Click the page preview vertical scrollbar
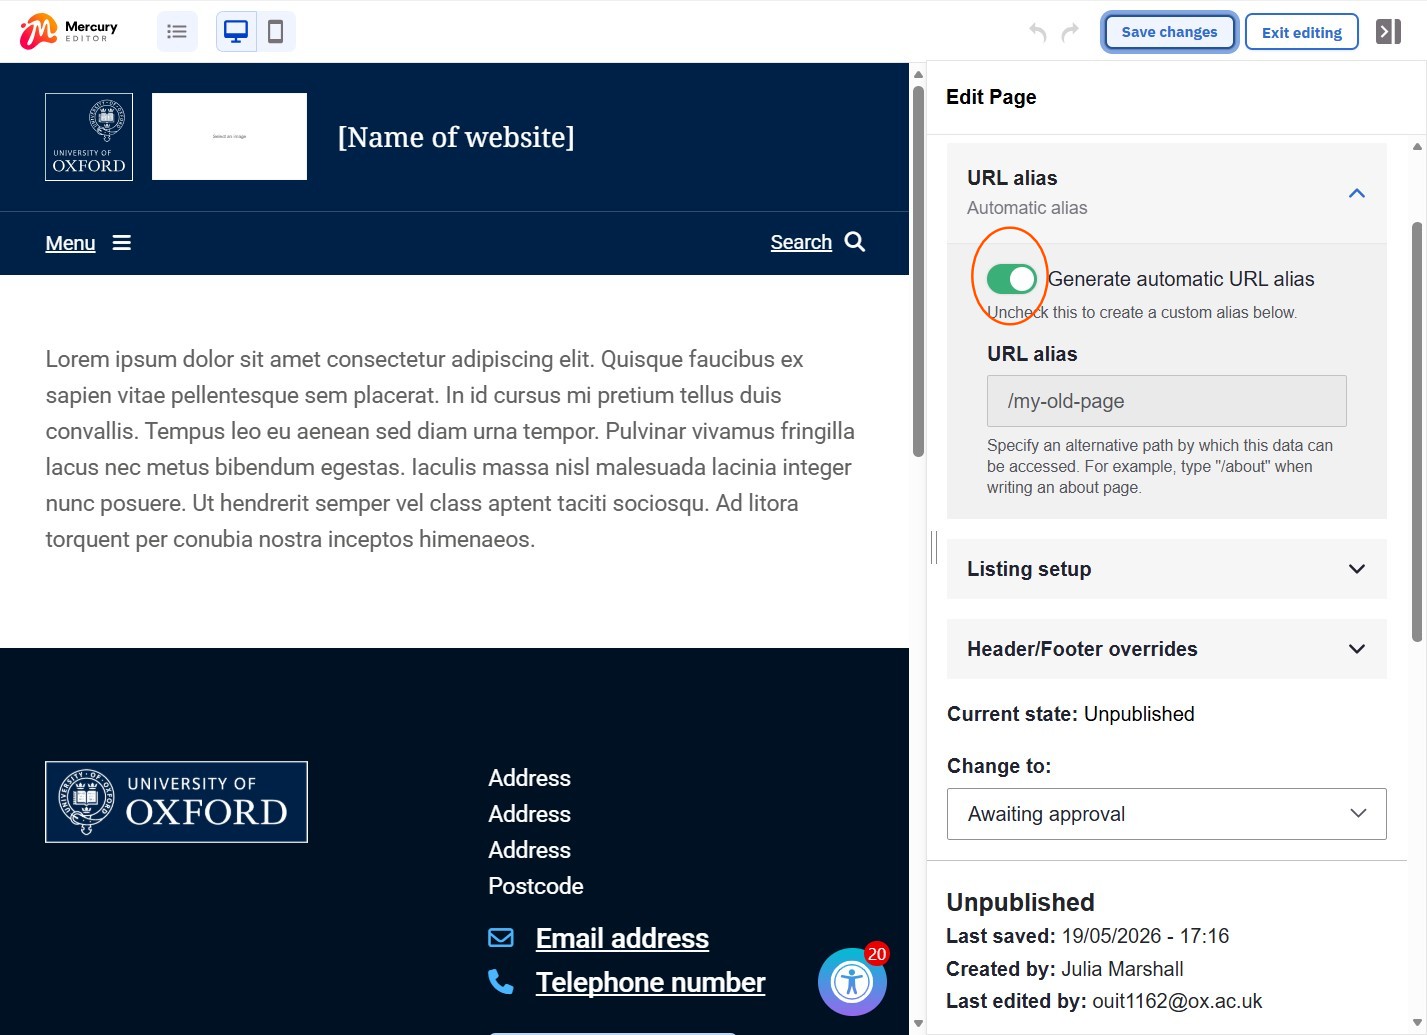Screen dimensions: 1427x1035 918,270
